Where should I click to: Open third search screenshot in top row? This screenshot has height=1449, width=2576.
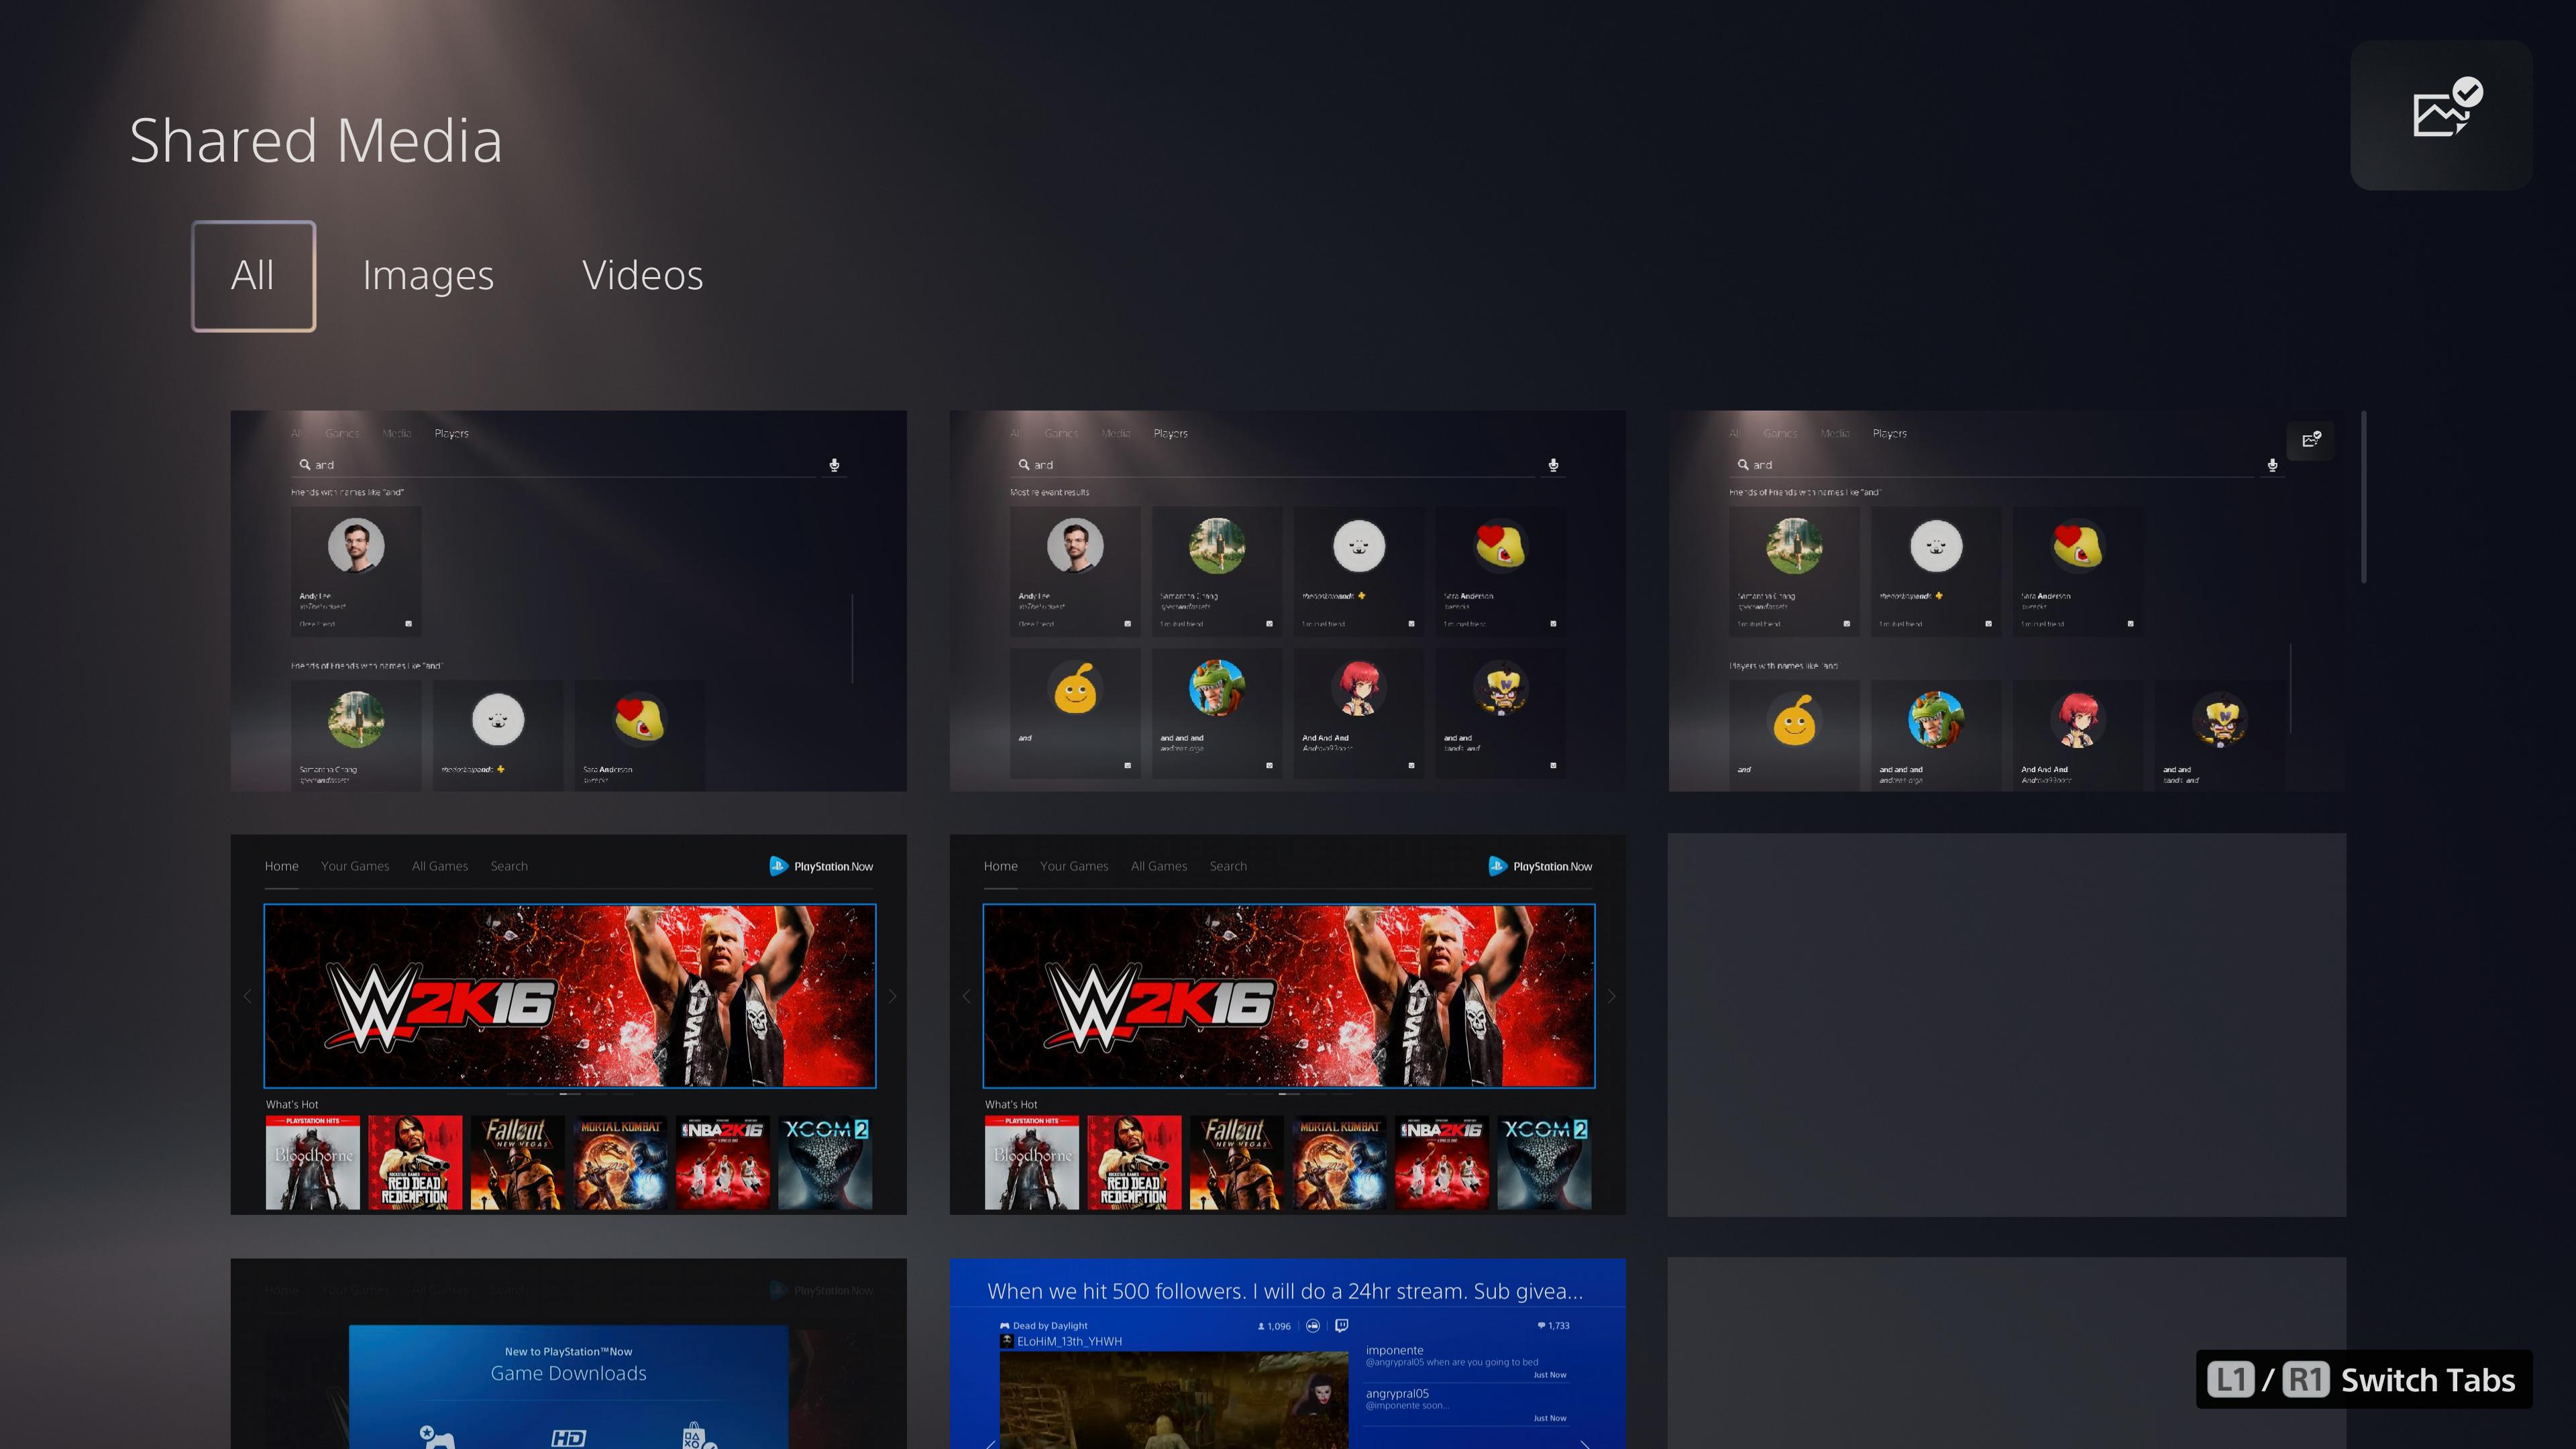[x=2007, y=601]
